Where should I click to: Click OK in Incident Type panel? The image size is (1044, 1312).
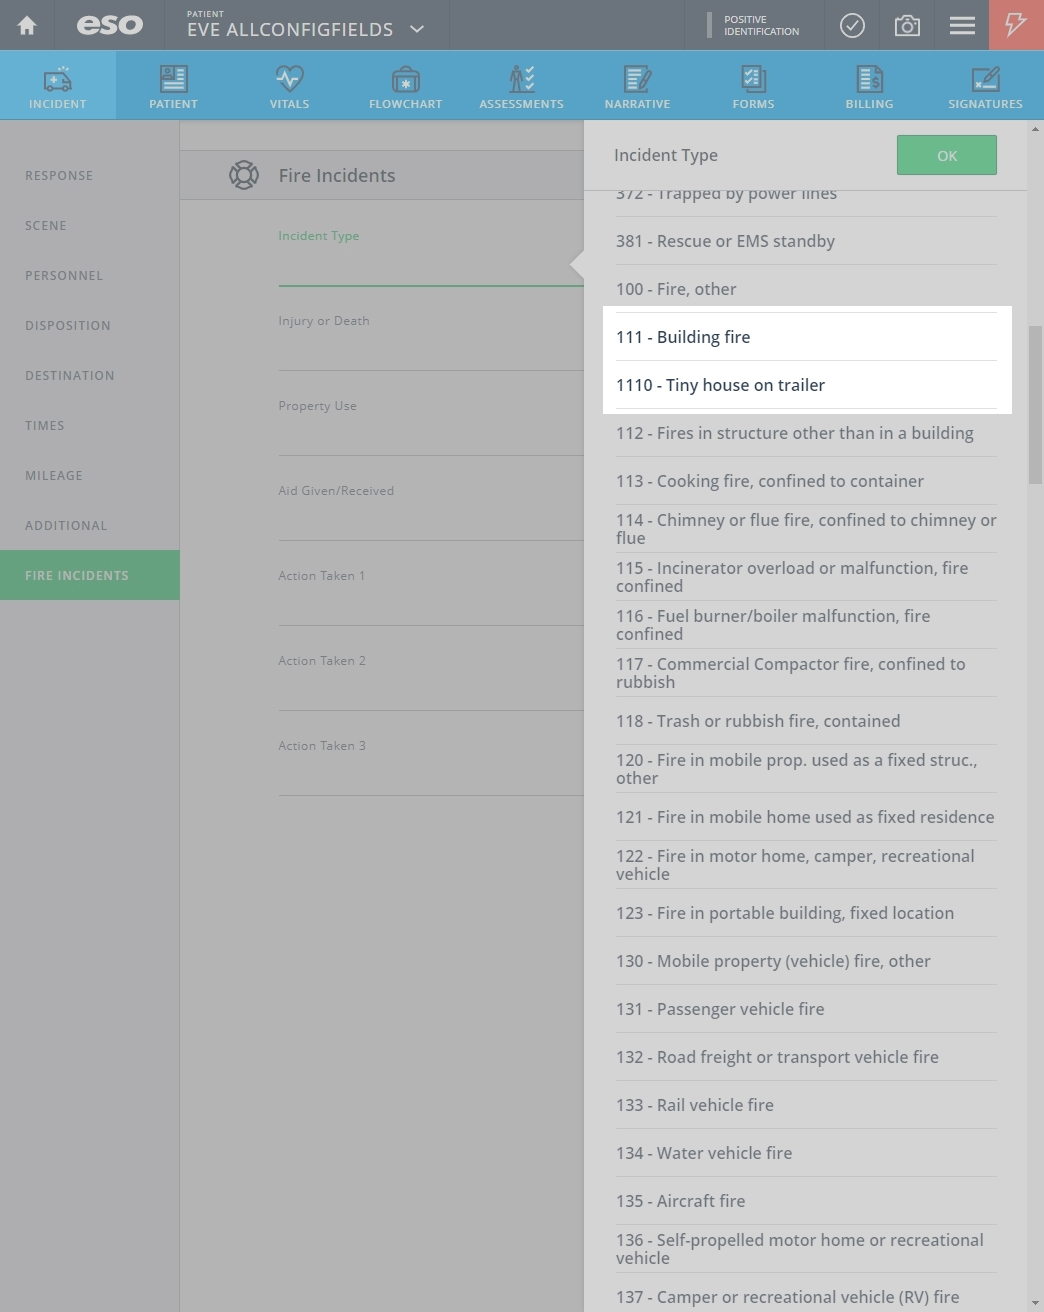pos(946,156)
